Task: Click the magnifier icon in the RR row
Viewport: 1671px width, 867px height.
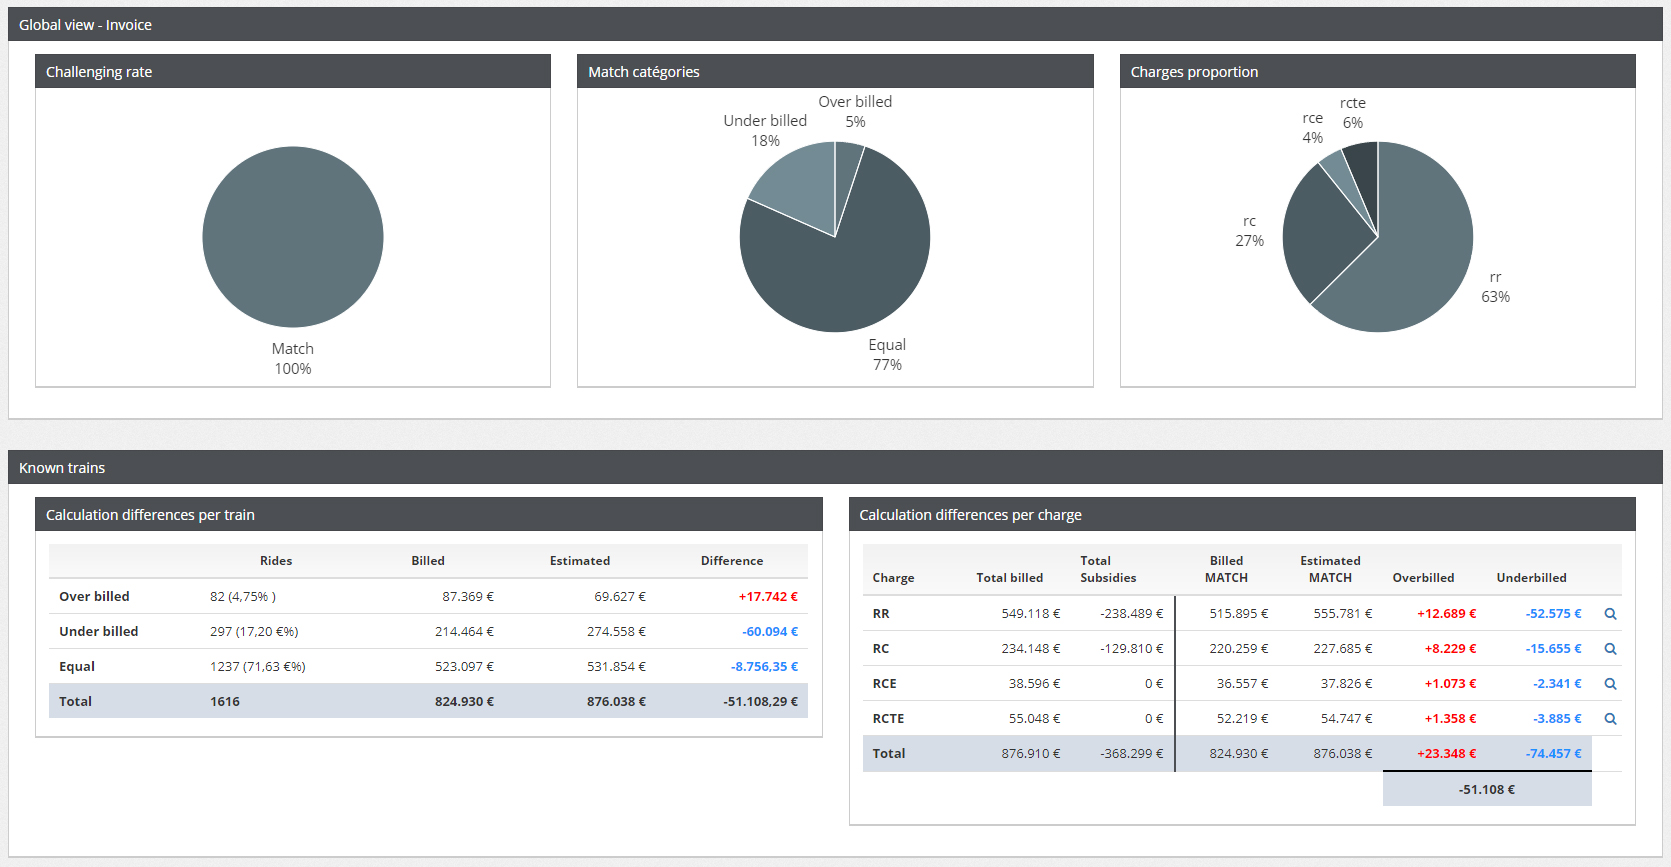Action: (1610, 614)
